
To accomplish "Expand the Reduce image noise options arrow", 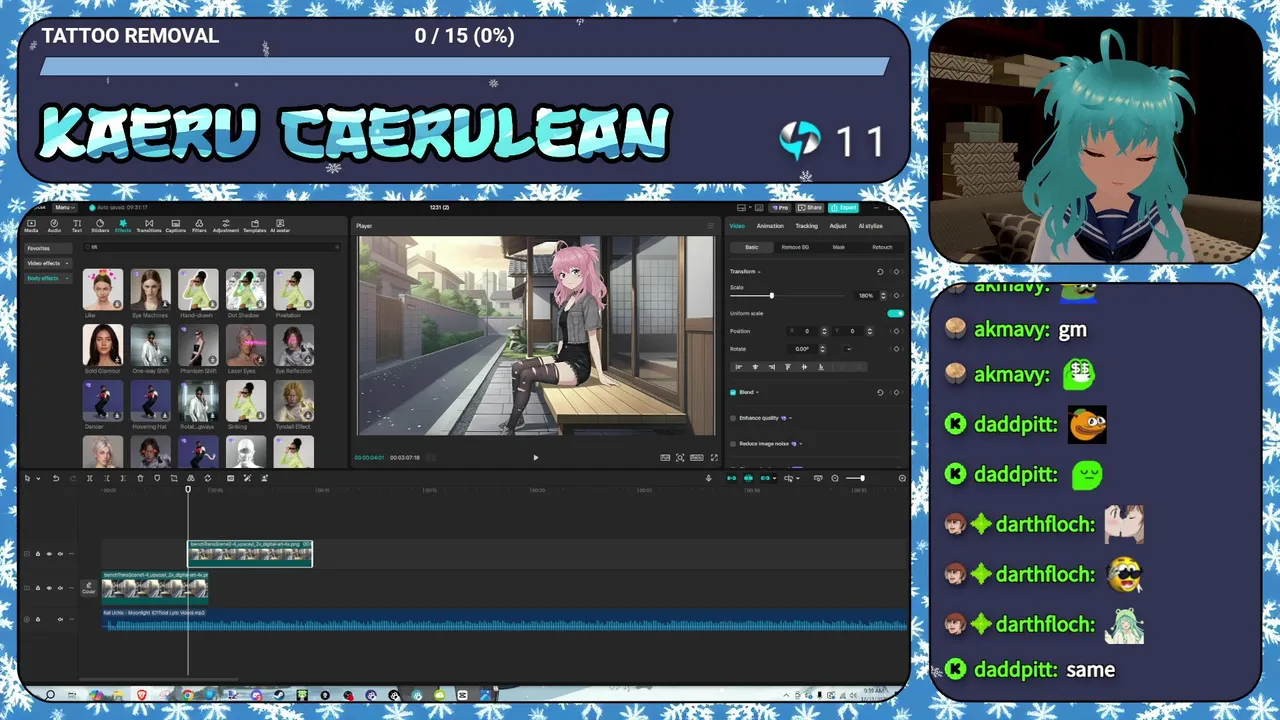I will click(801, 444).
